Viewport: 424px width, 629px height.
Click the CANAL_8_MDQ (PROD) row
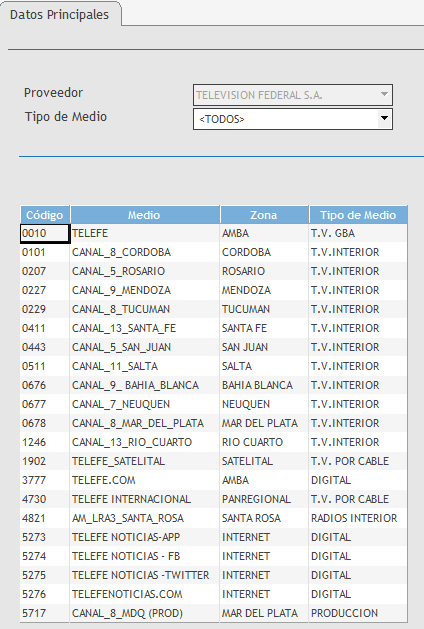(x=213, y=613)
